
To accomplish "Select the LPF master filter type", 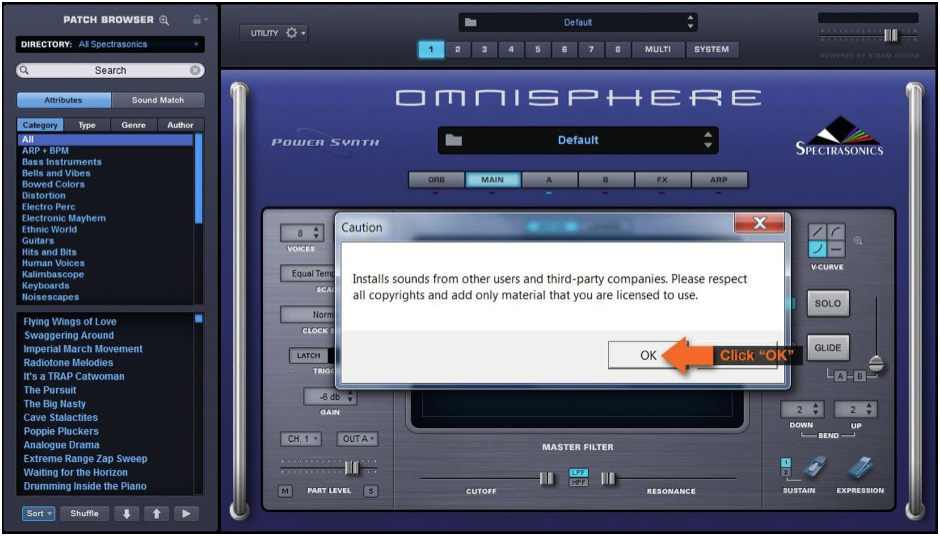I will pyautogui.click(x=579, y=473).
